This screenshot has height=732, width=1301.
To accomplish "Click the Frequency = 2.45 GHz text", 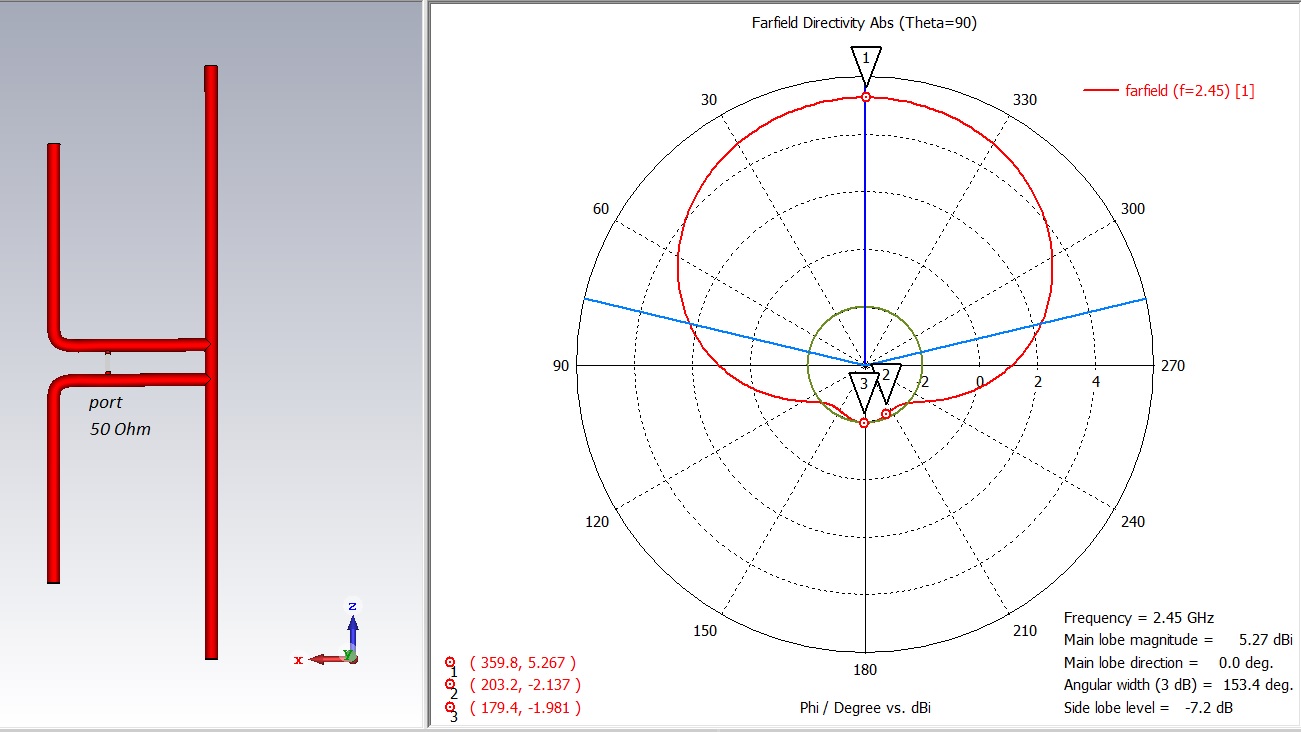I will tap(1139, 618).
